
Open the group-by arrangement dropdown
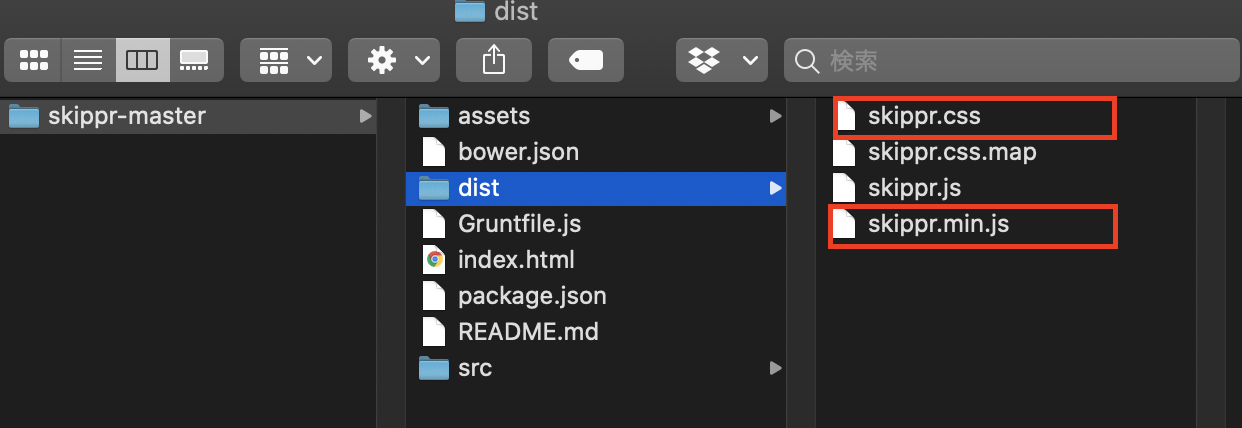tap(286, 61)
